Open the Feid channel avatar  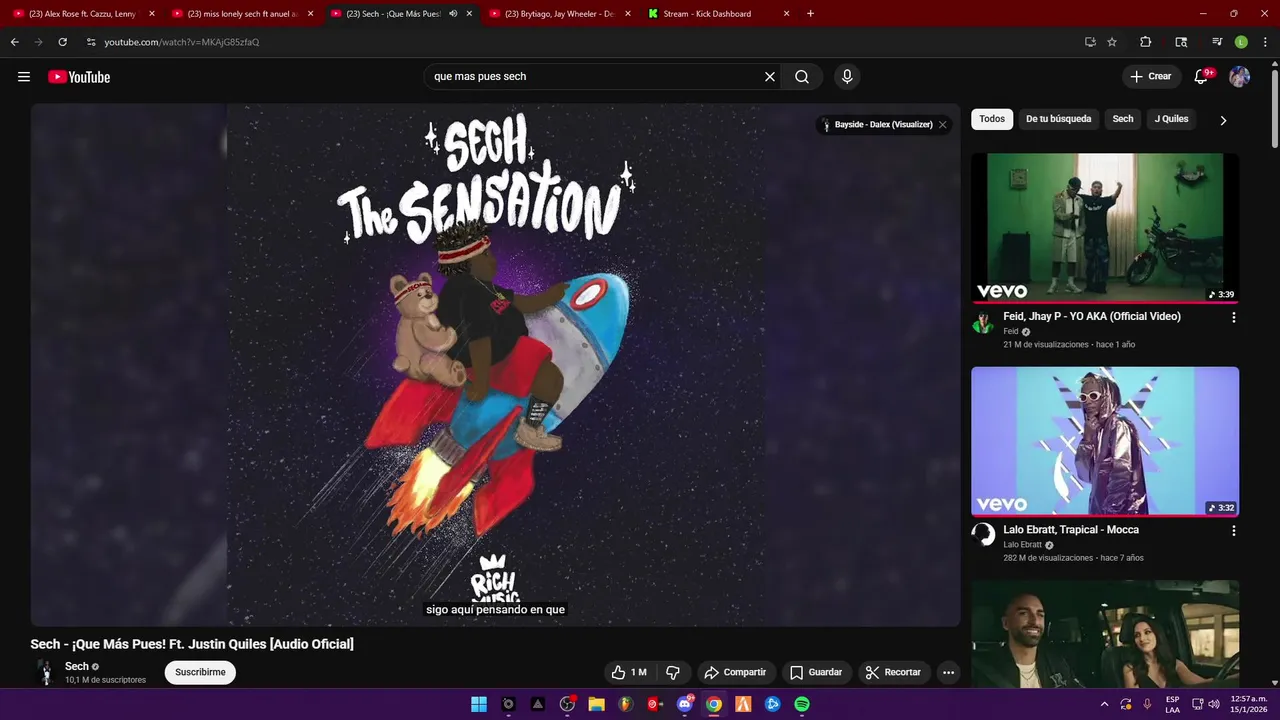(983, 322)
